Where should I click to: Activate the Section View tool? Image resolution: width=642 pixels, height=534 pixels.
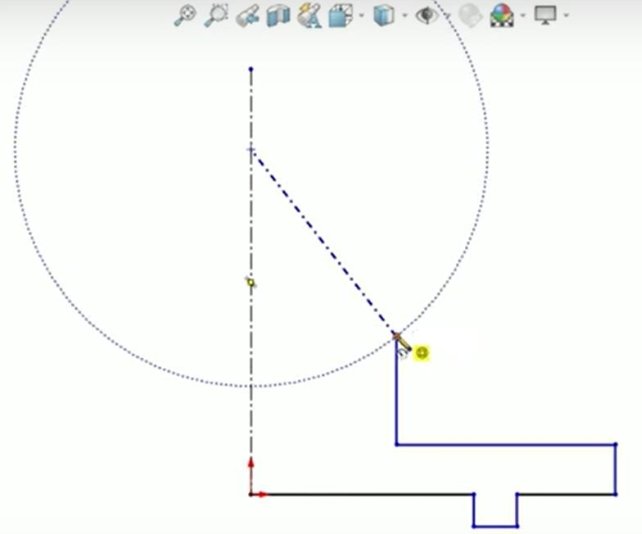(x=278, y=16)
